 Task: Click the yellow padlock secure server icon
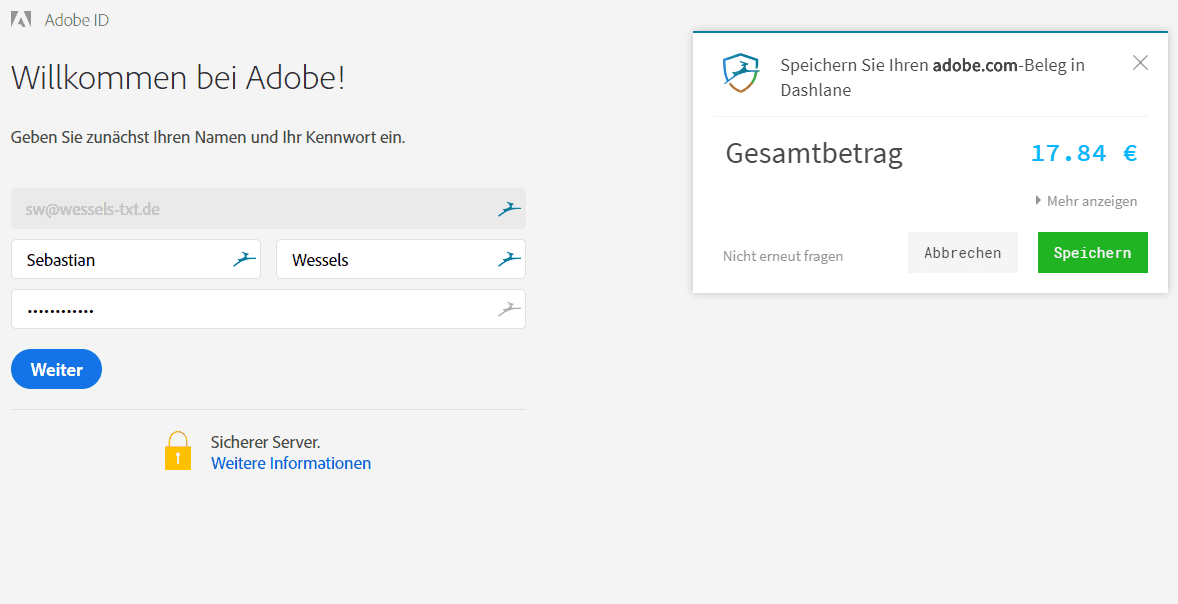(x=178, y=451)
